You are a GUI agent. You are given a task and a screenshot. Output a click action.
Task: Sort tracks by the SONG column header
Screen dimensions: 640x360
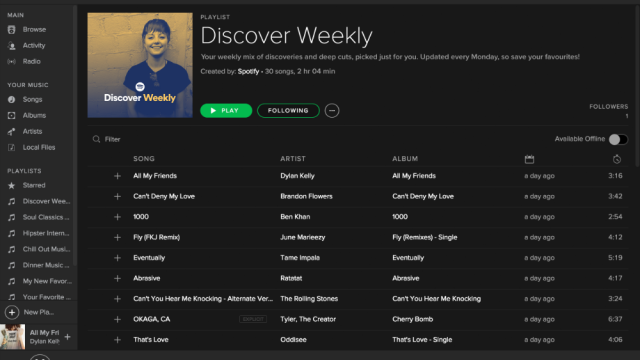tap(144, 159)
